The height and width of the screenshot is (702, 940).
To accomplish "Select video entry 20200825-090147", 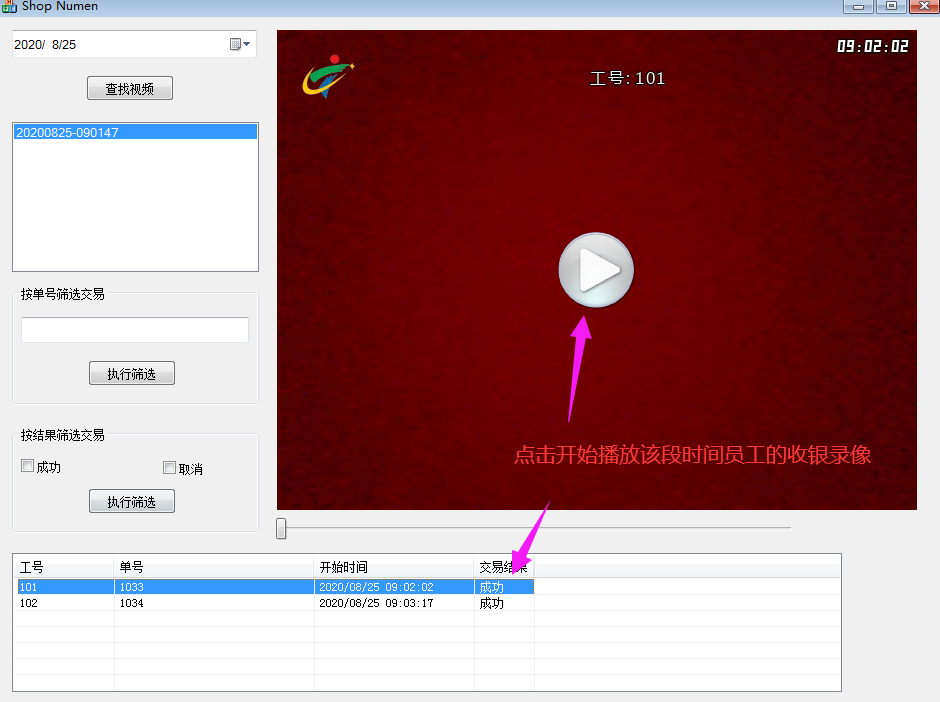I will [135, 132].
